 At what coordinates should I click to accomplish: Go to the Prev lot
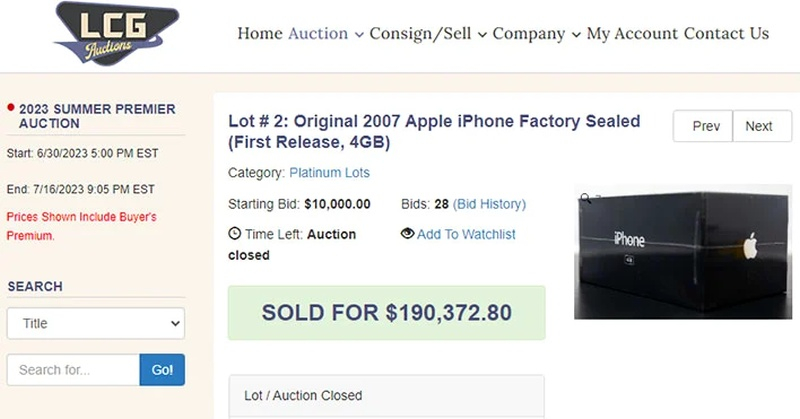[x=706, y=126]
